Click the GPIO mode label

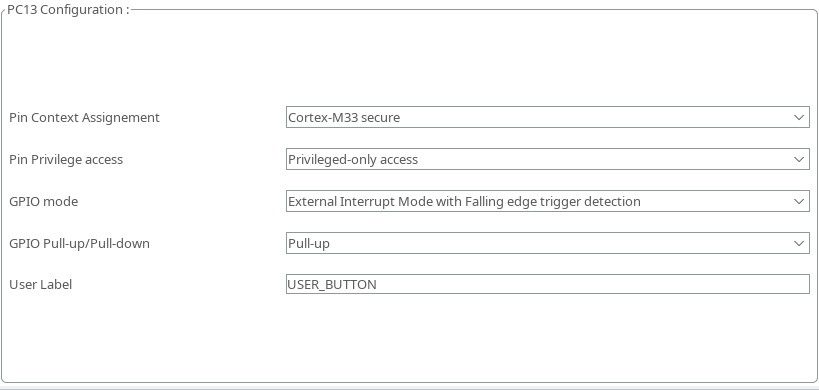[x=43, y=202]
